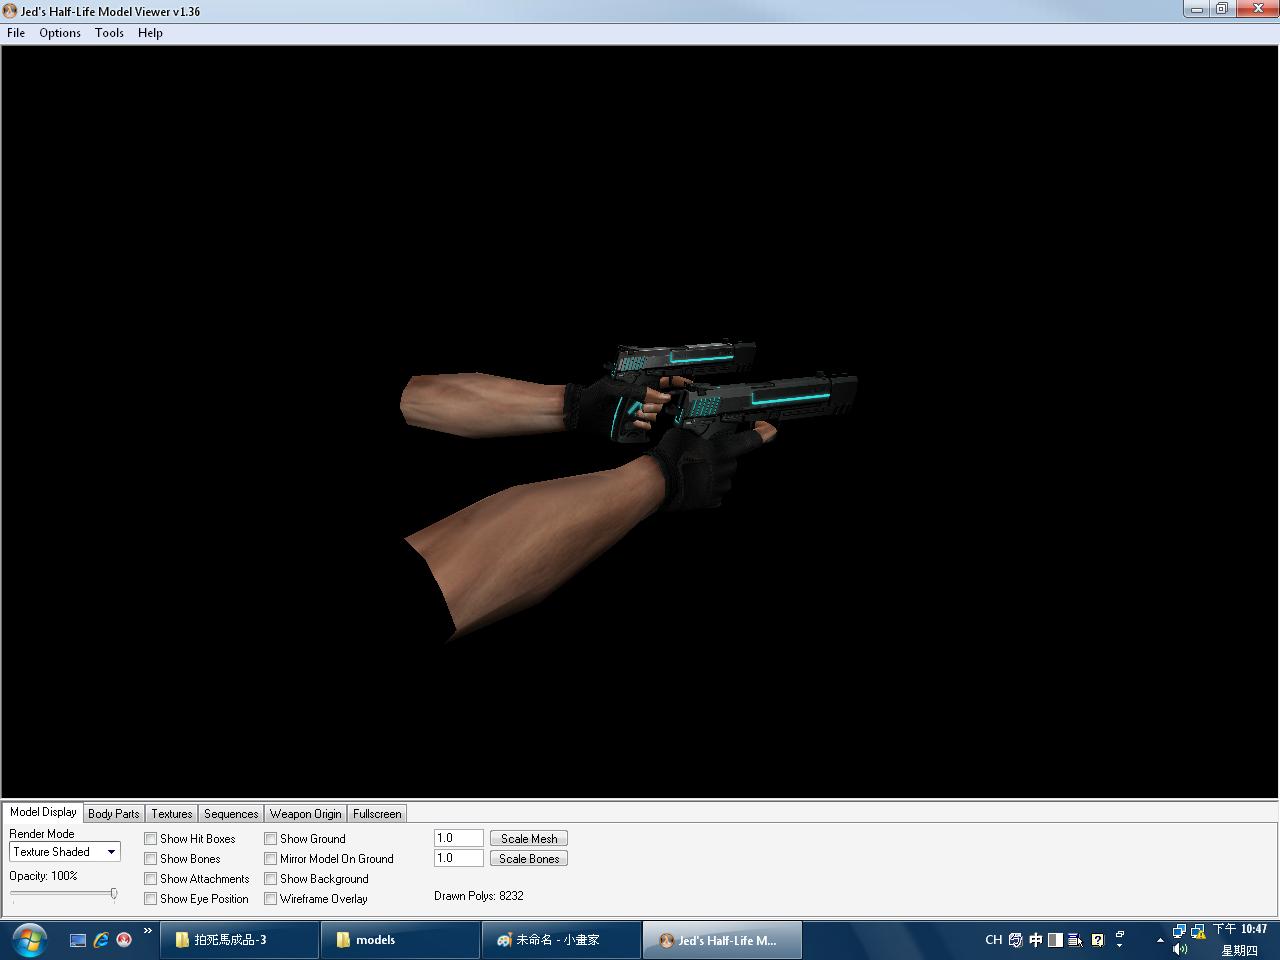This screenshot has height=960, width=1280.
Task: Click IME half/full width shape icon
Action: pos(1055,940)
